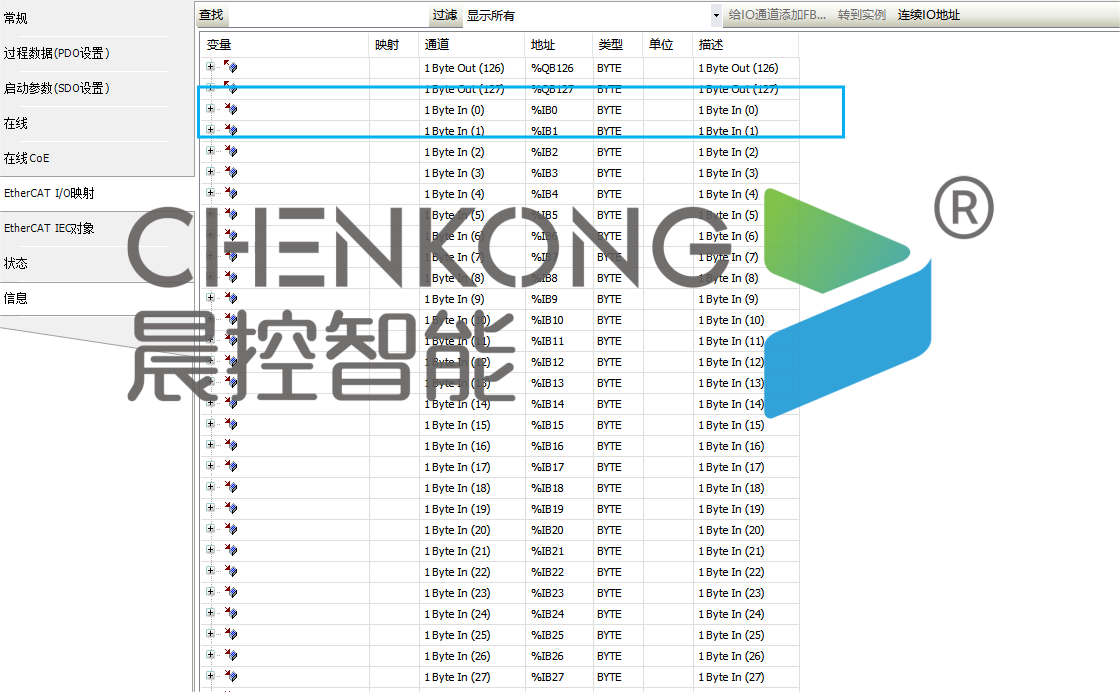Click the channel icon for 1 Byte In (25)

pos(231,634)
